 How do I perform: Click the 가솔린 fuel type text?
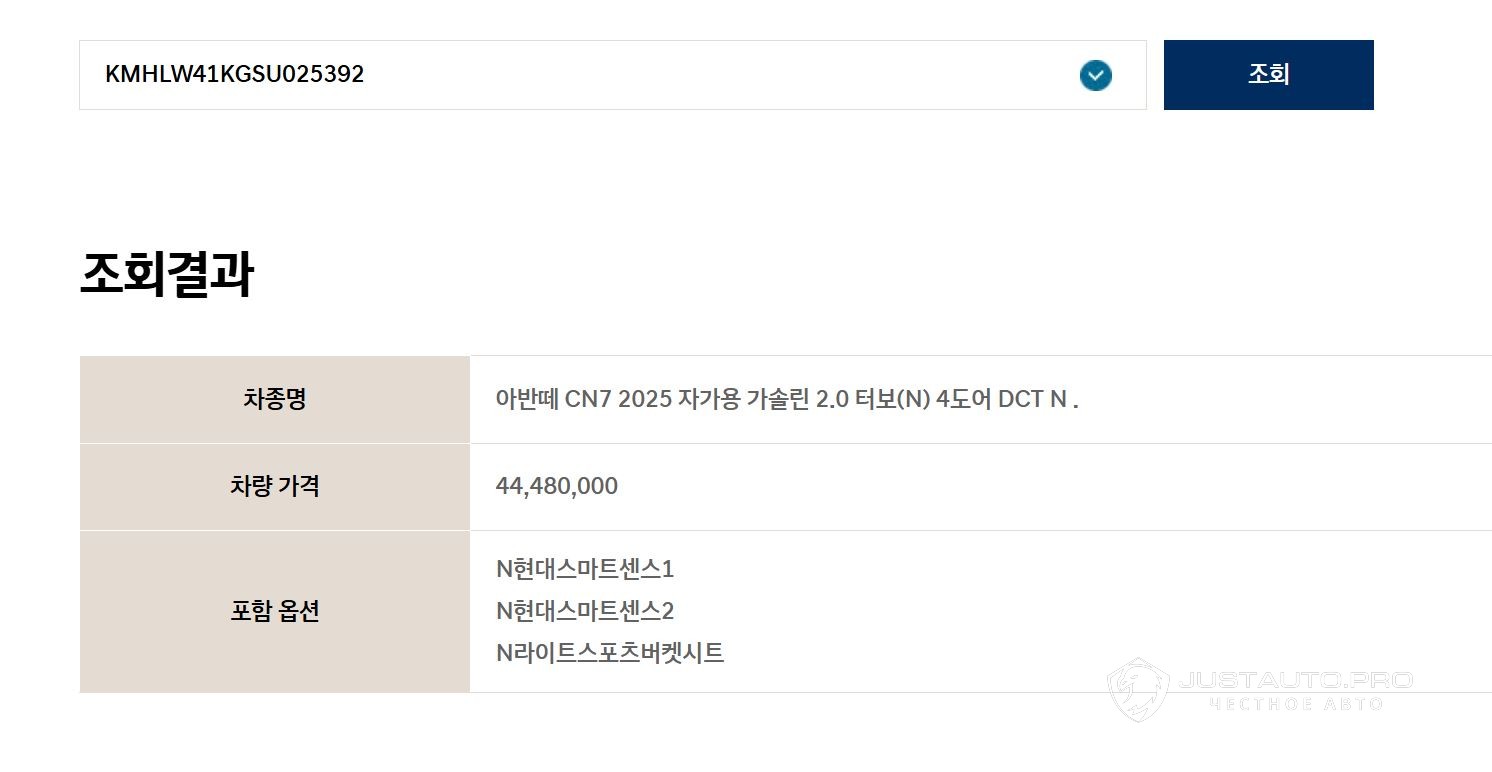(778, 400)
